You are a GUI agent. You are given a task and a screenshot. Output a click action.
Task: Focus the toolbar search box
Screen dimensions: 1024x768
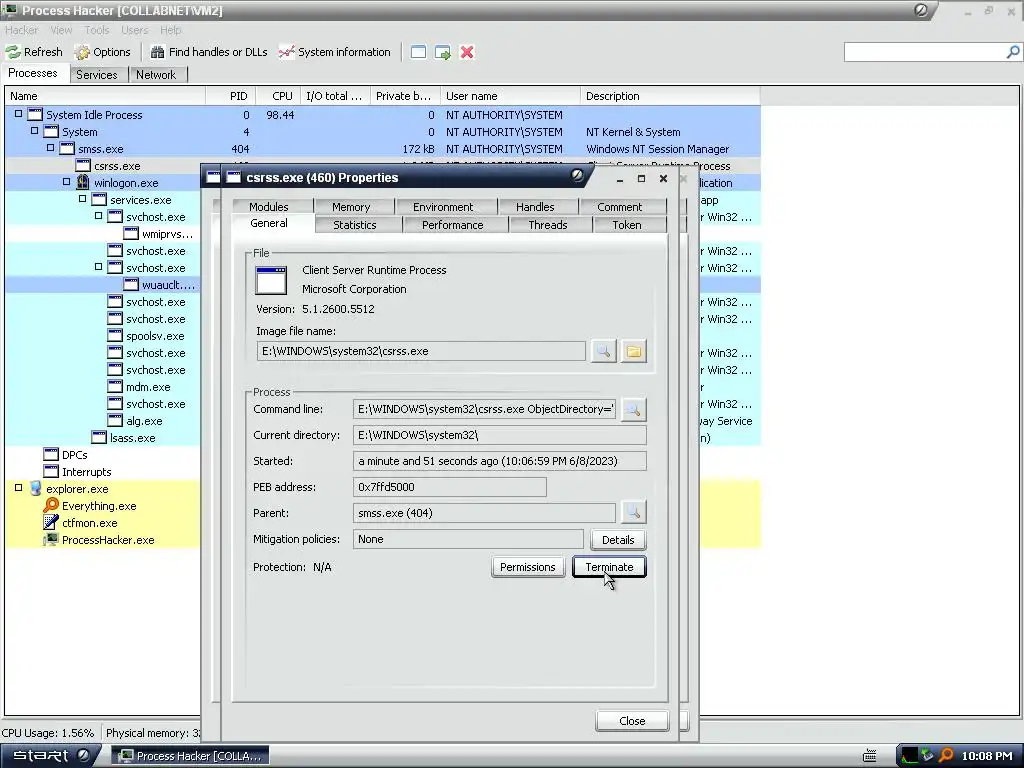click(925, 52)
